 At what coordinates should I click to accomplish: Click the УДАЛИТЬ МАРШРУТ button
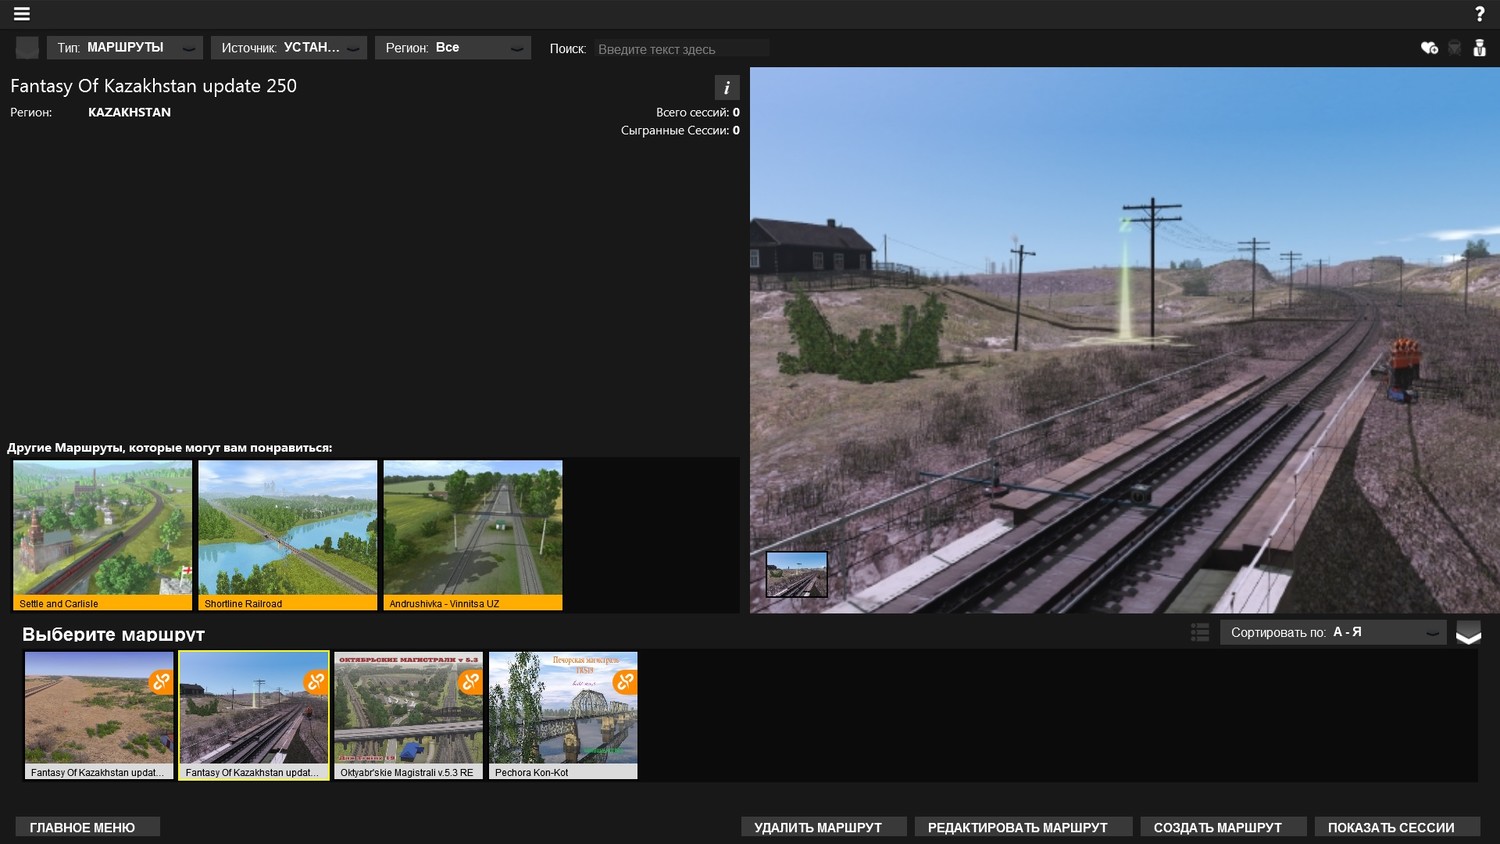click(x=824, y=827)
